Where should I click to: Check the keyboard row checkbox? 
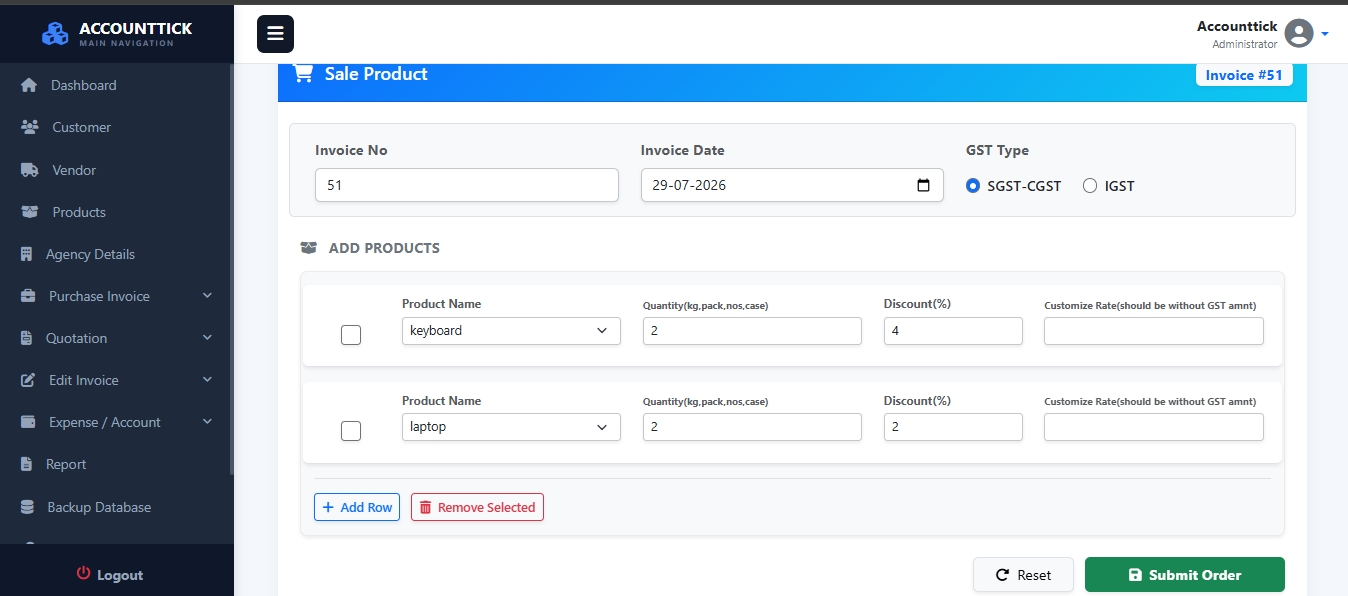pos(351,335)
